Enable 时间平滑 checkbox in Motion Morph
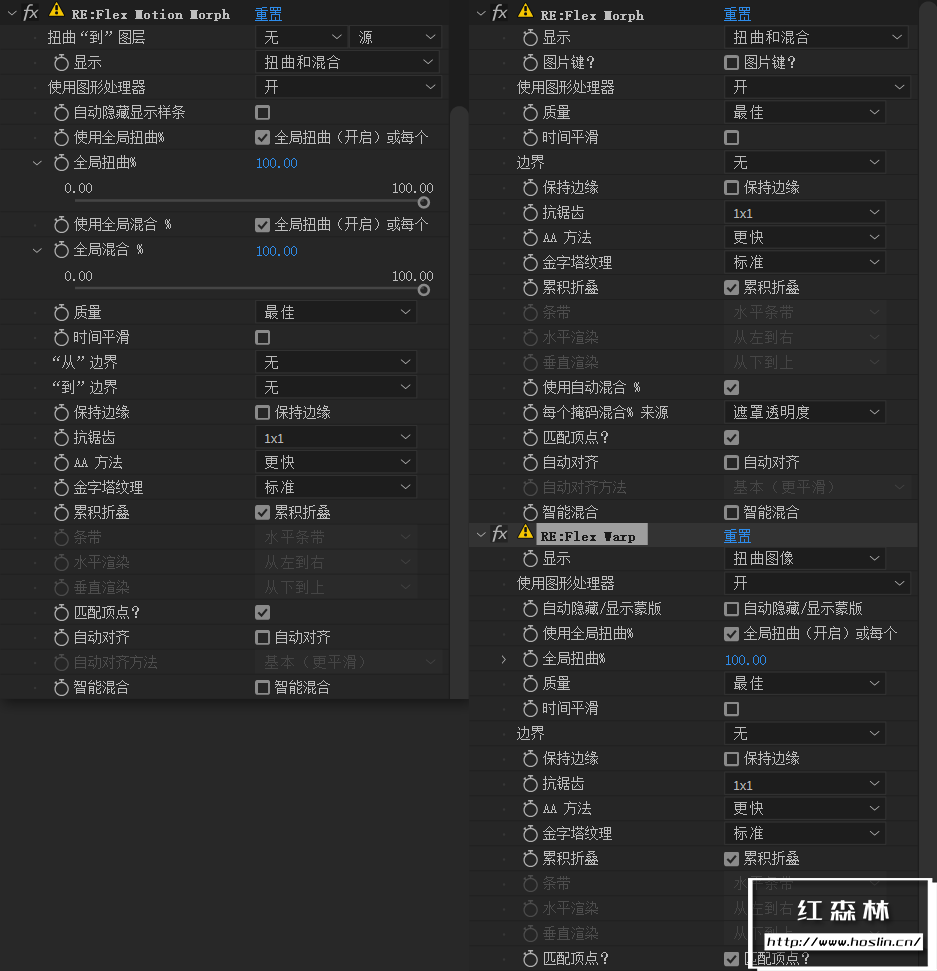 (263, 337)
